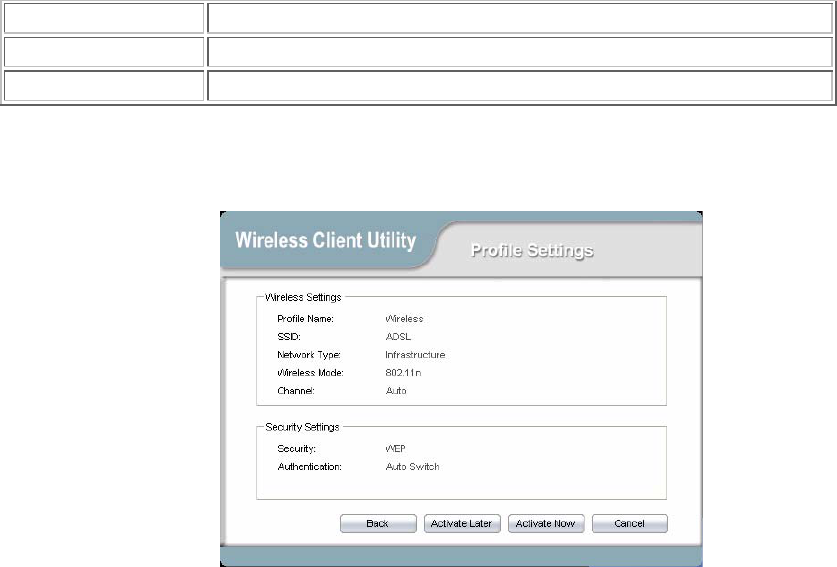
Task: Click the 'Profile Settings' heading
Action: pyautogui.click(x=532, y=250)
